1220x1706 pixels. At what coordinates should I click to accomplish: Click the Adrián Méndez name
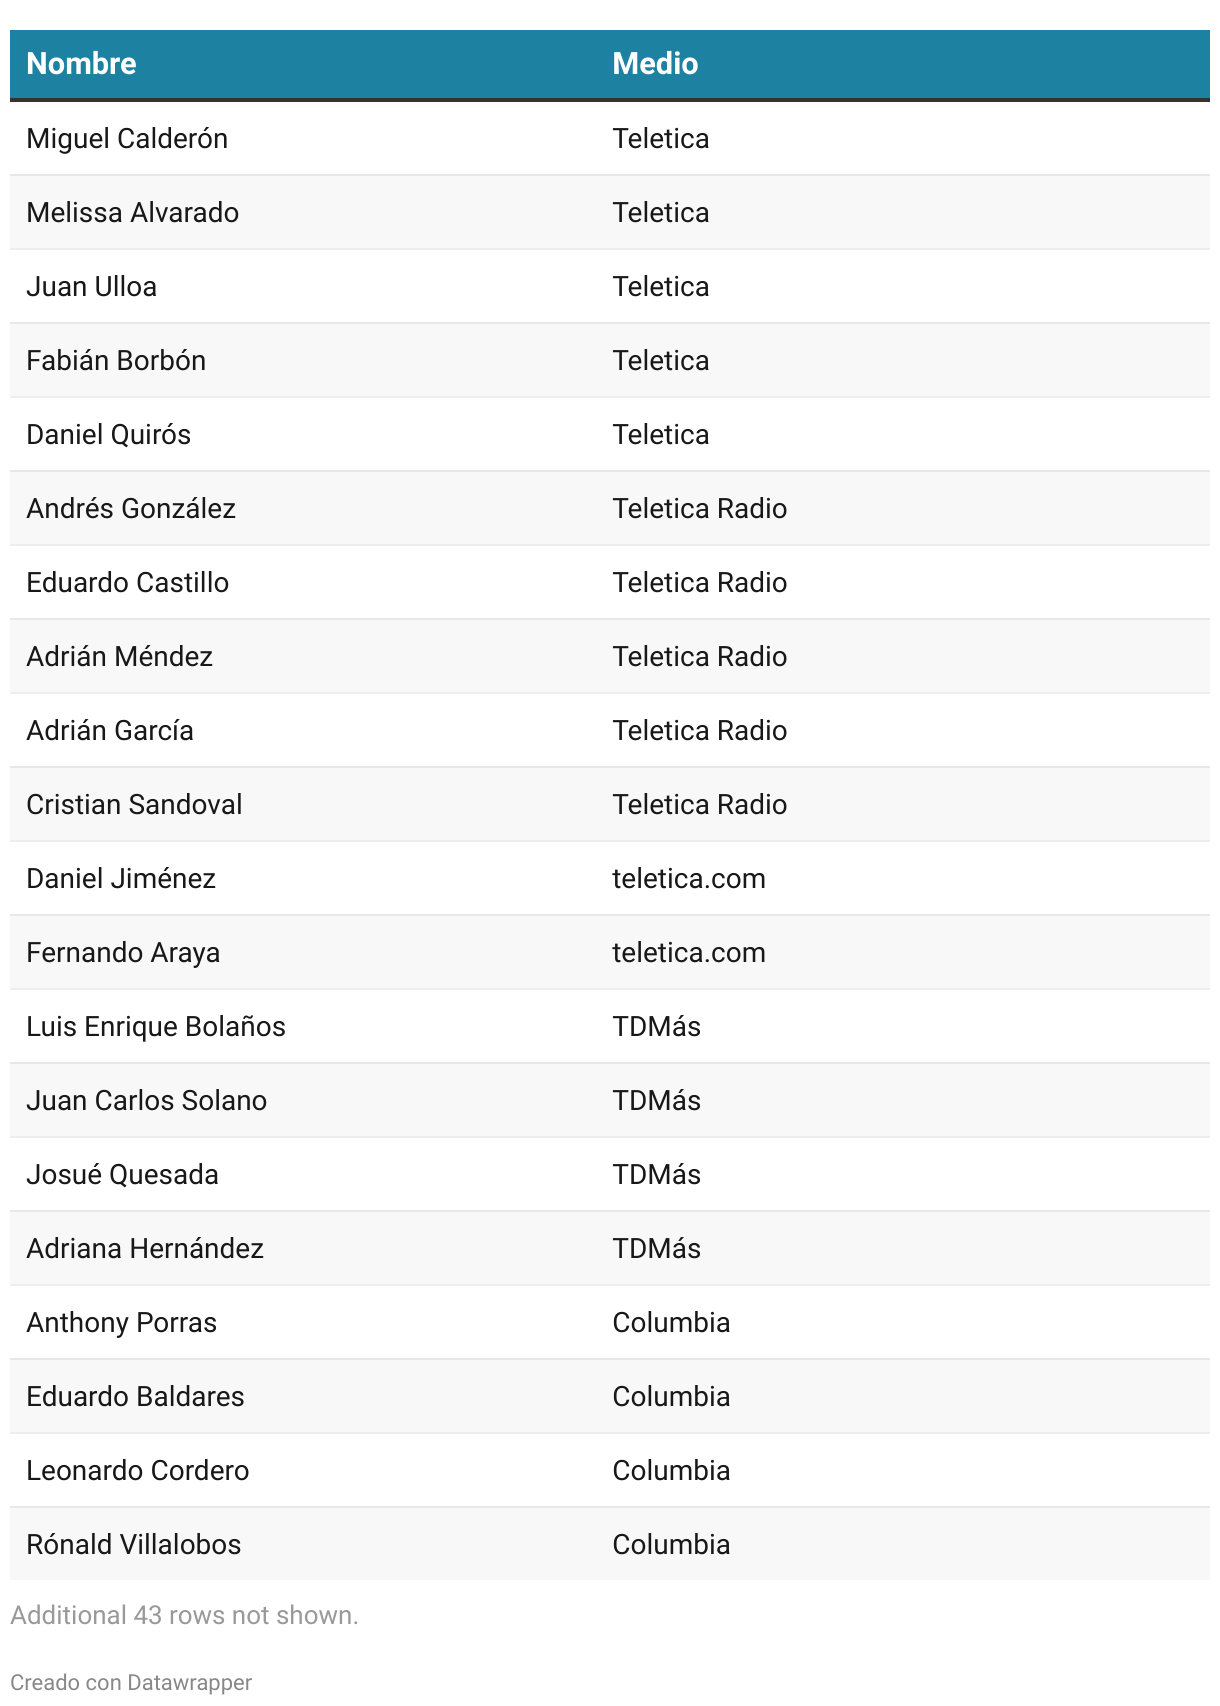click(x=119, y=656)
